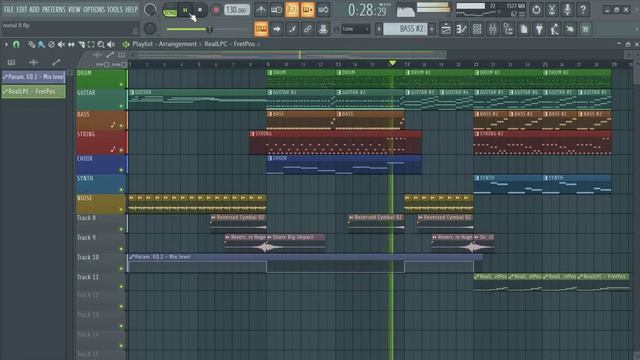Open the plugin database plug icon

539,29
